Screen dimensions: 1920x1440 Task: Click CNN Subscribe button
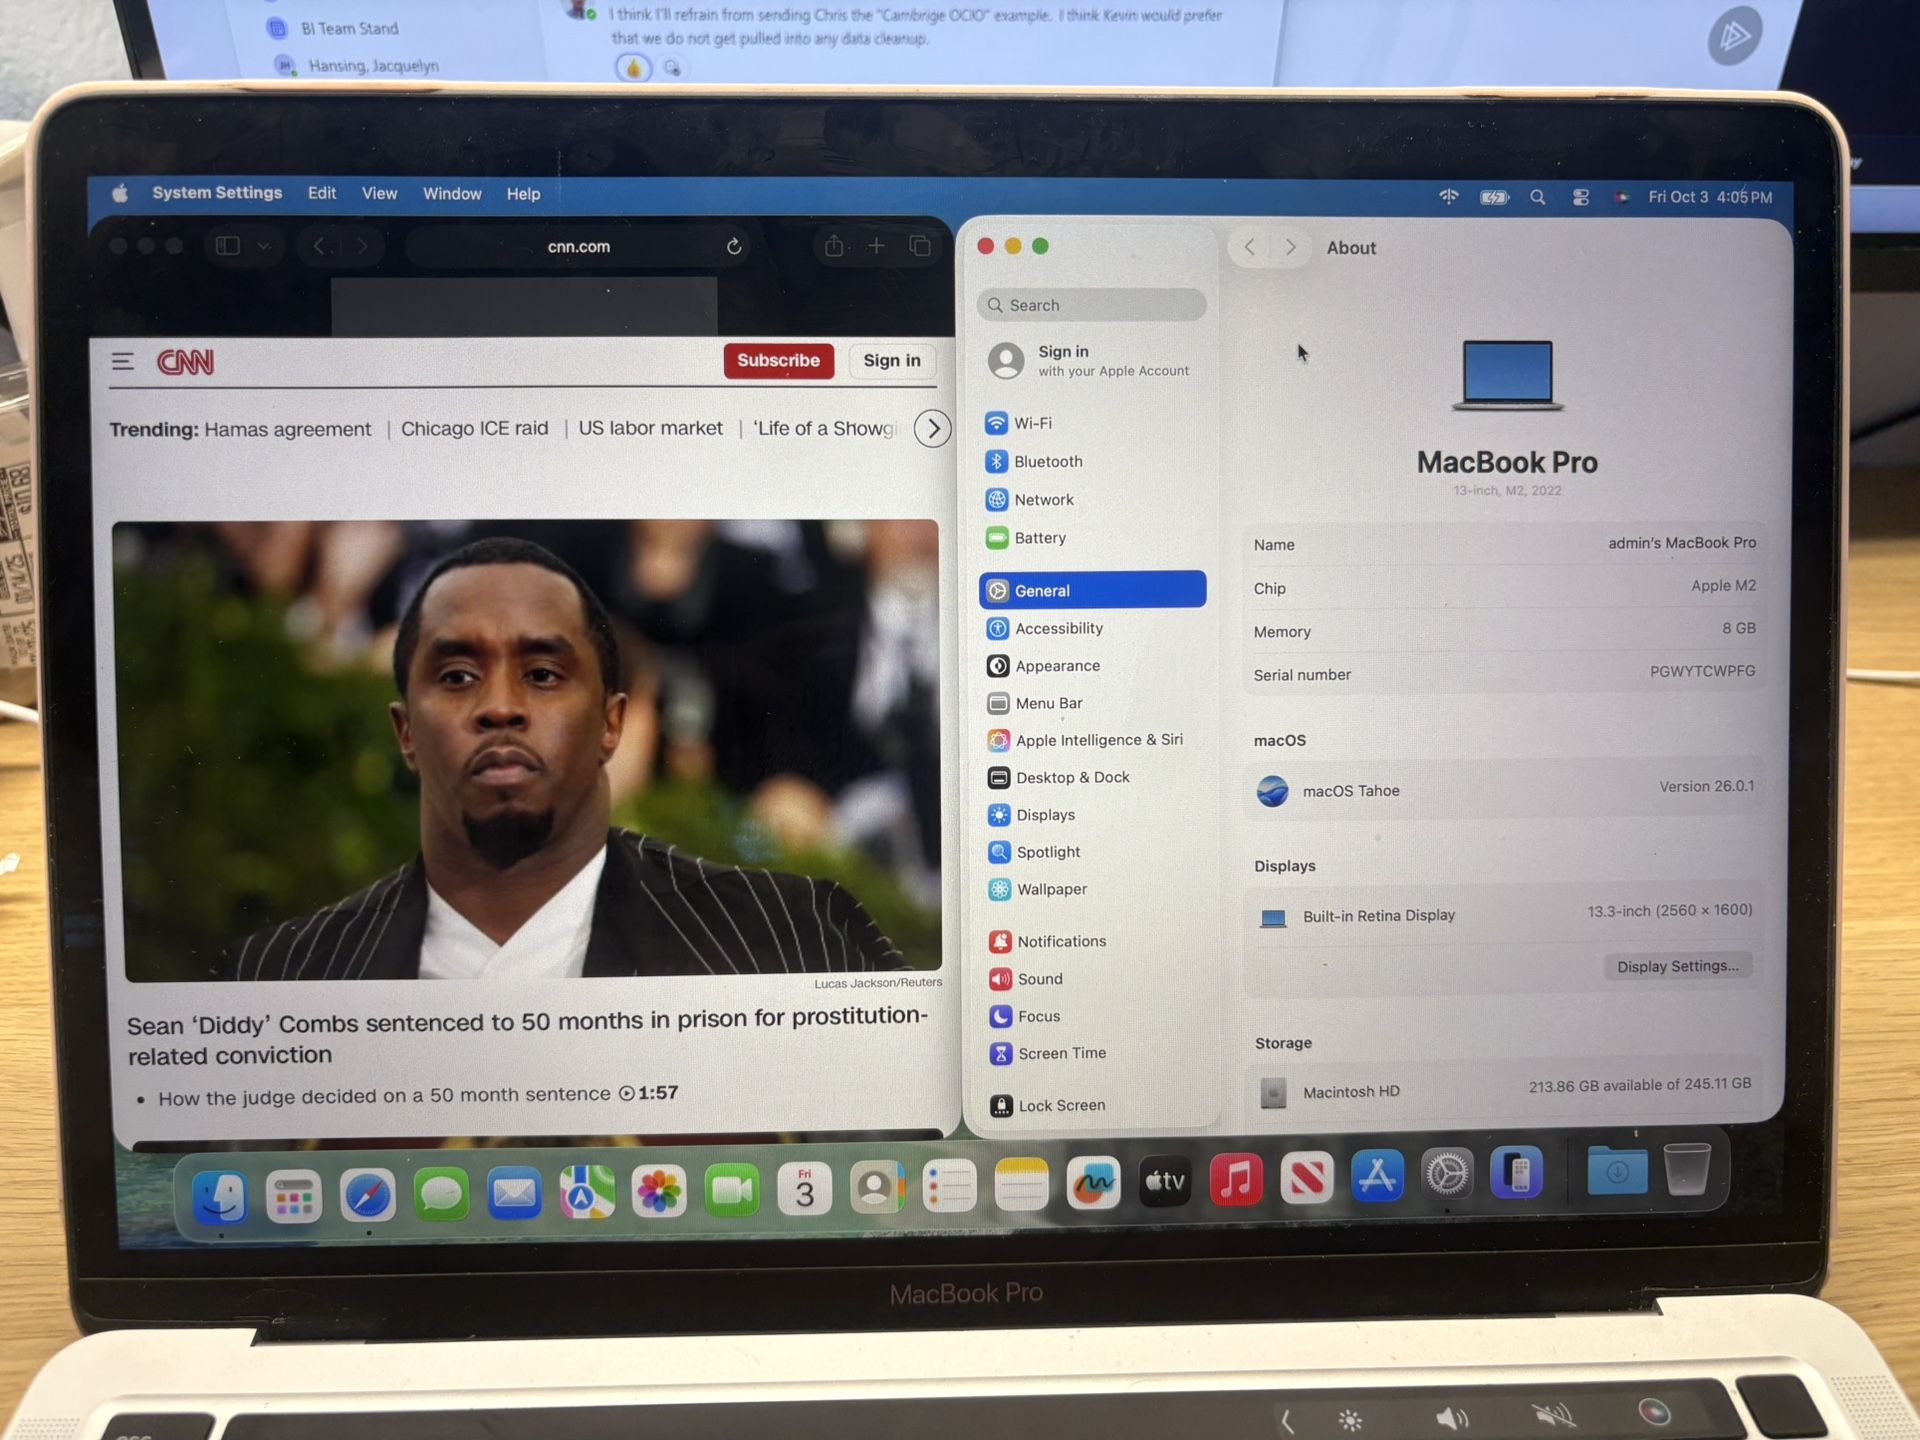tap(778, 360)
